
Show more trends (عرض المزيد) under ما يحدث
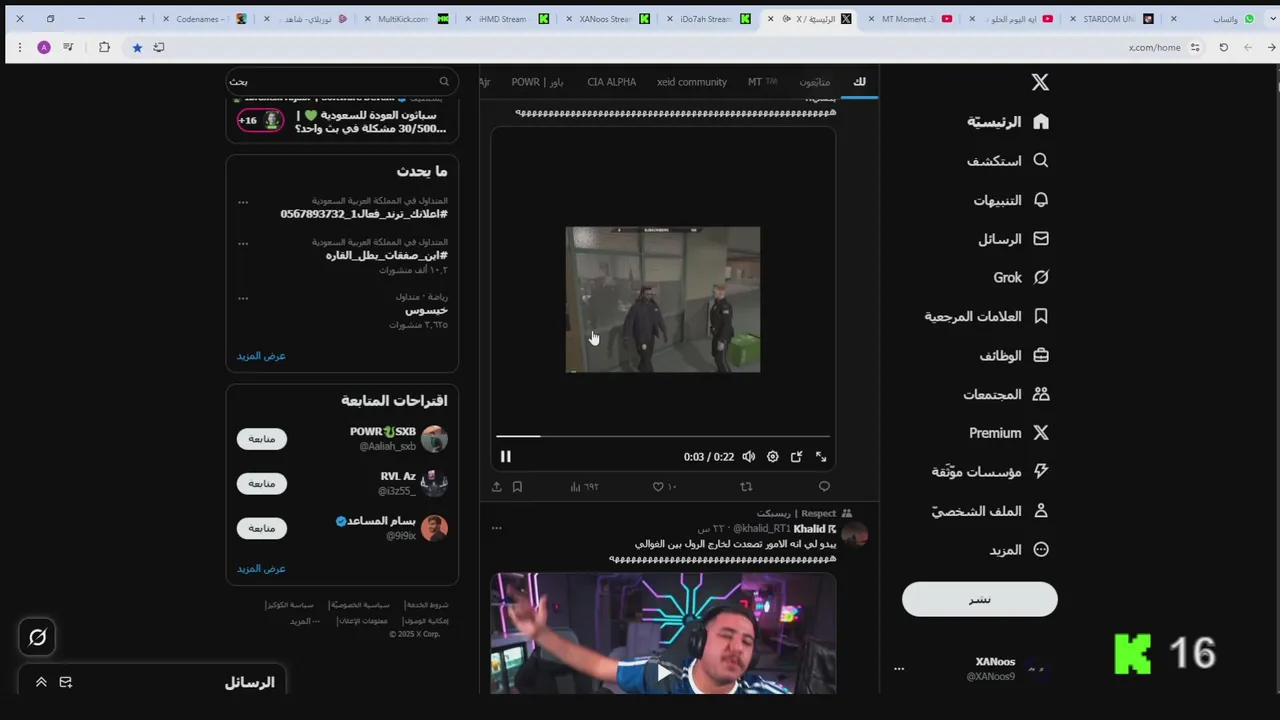(261, 356)
